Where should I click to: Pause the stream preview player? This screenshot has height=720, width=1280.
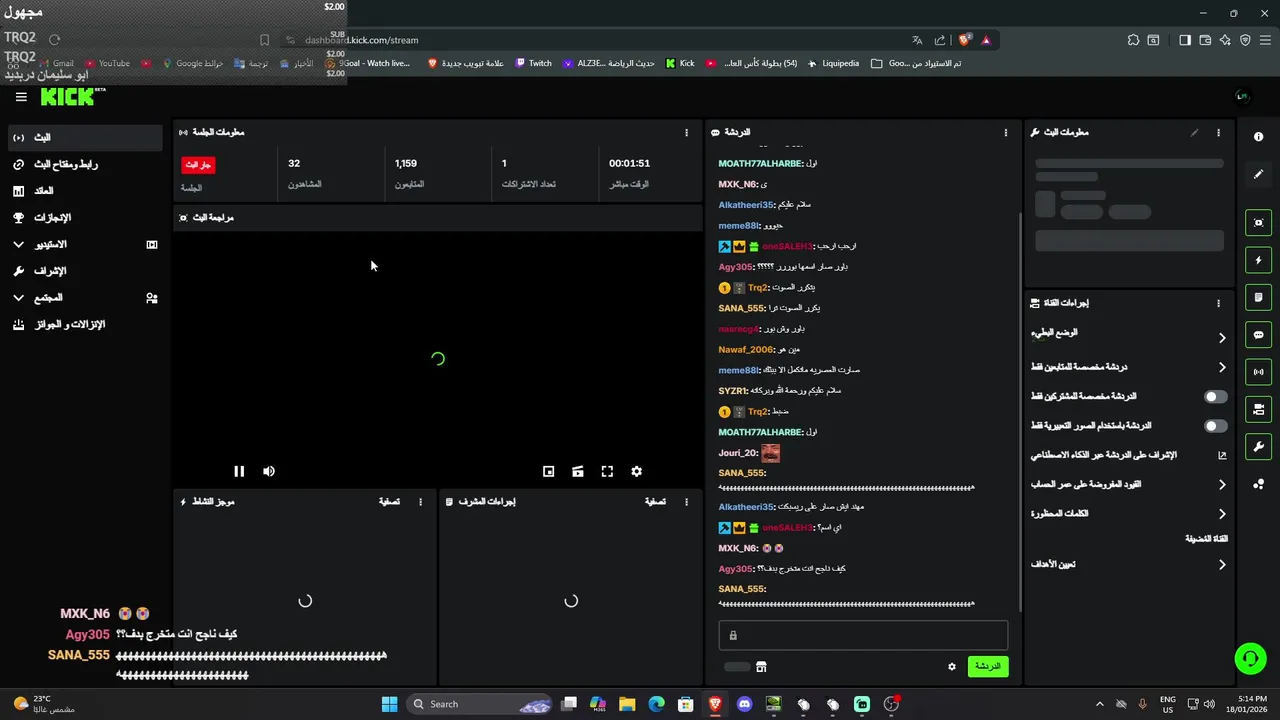click(239, 471)
